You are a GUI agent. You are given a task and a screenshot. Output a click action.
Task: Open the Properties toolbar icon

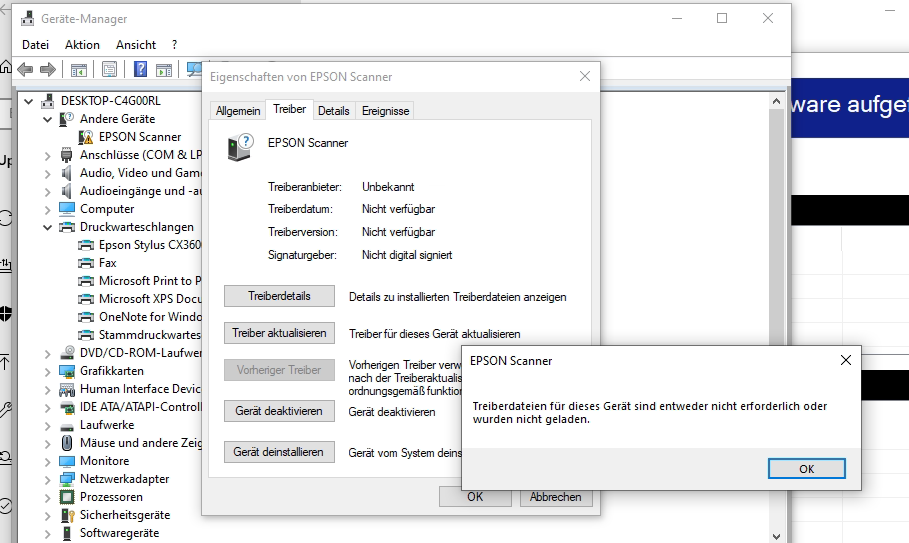point(109,70)
